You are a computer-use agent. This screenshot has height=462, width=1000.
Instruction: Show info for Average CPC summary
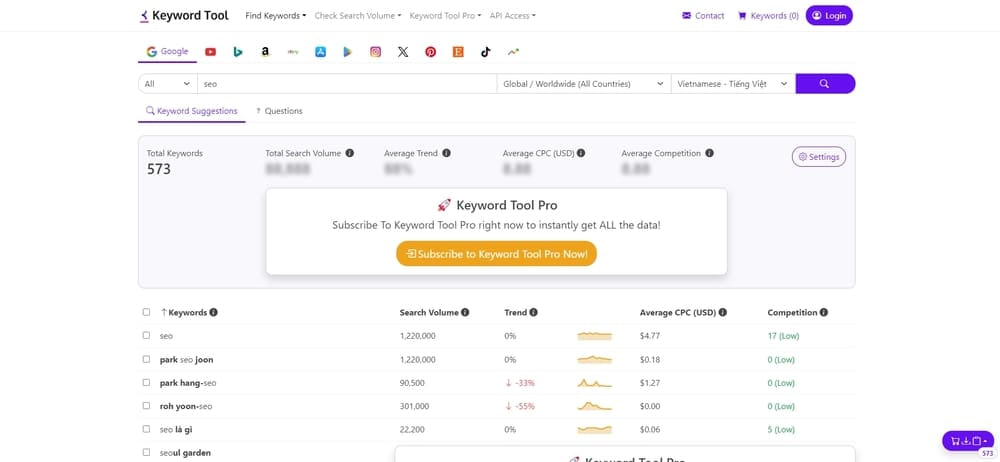click(x=581, y=153)
